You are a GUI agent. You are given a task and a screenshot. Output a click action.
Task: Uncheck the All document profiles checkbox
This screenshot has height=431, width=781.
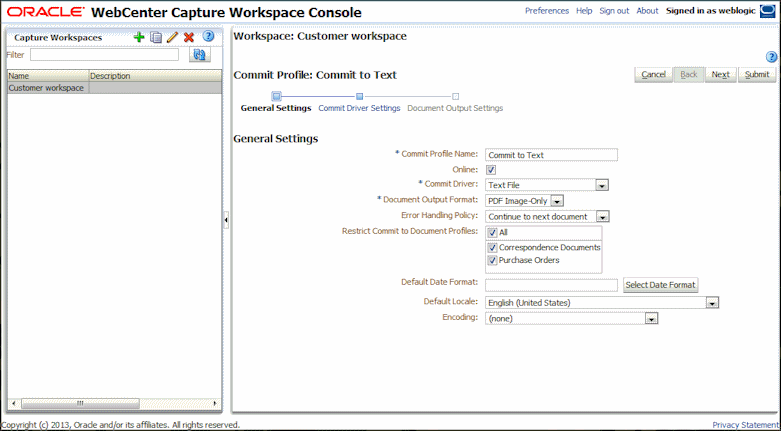point(493,233)
